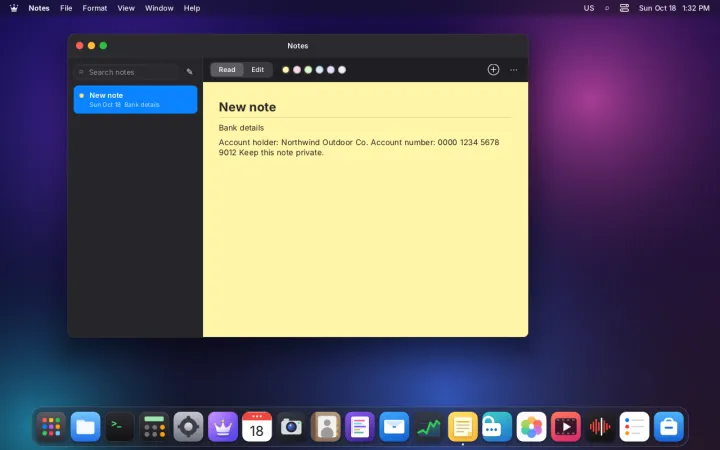Open Voice Memos waveform icon in dock
The width and height of the screenshot is (720, 450).
600,427
